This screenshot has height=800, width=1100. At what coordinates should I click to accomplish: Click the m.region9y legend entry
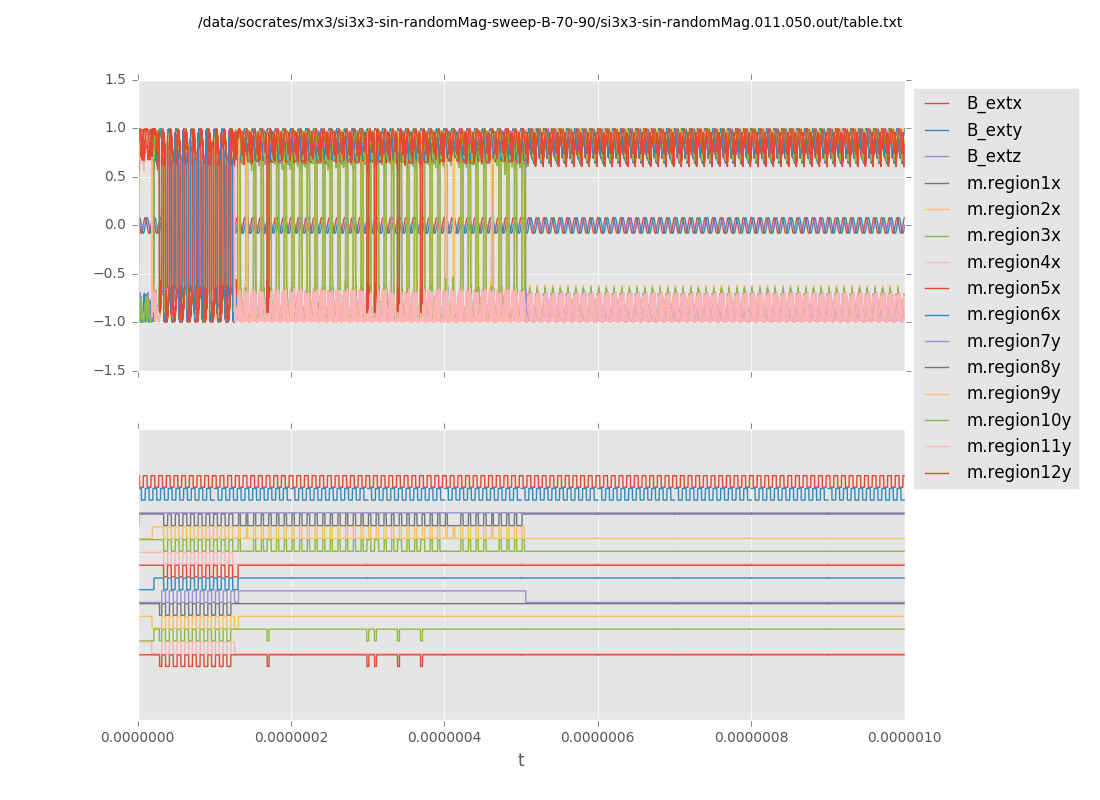1013,393
